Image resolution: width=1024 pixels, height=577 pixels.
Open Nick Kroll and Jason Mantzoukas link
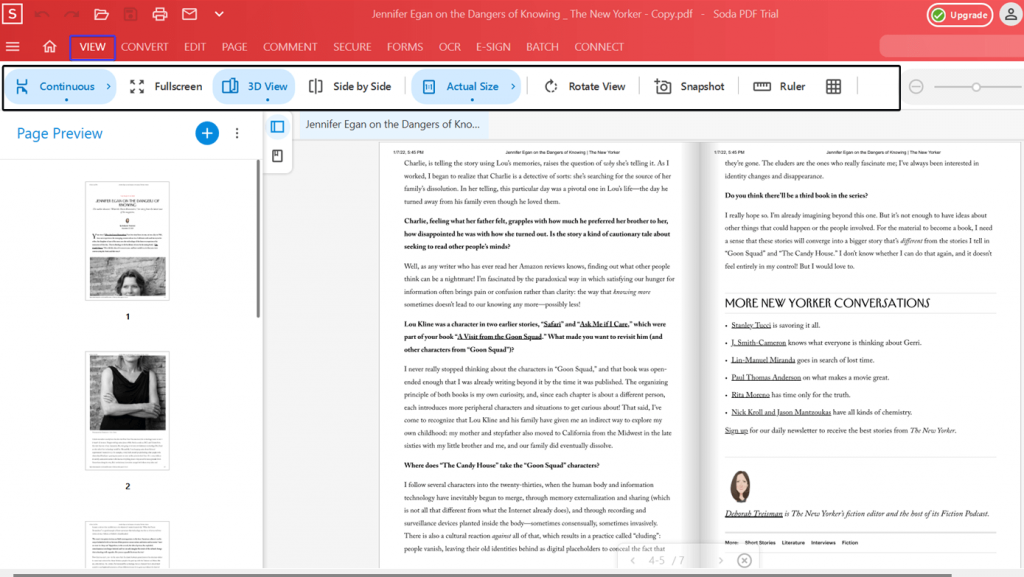click(781, 413)
